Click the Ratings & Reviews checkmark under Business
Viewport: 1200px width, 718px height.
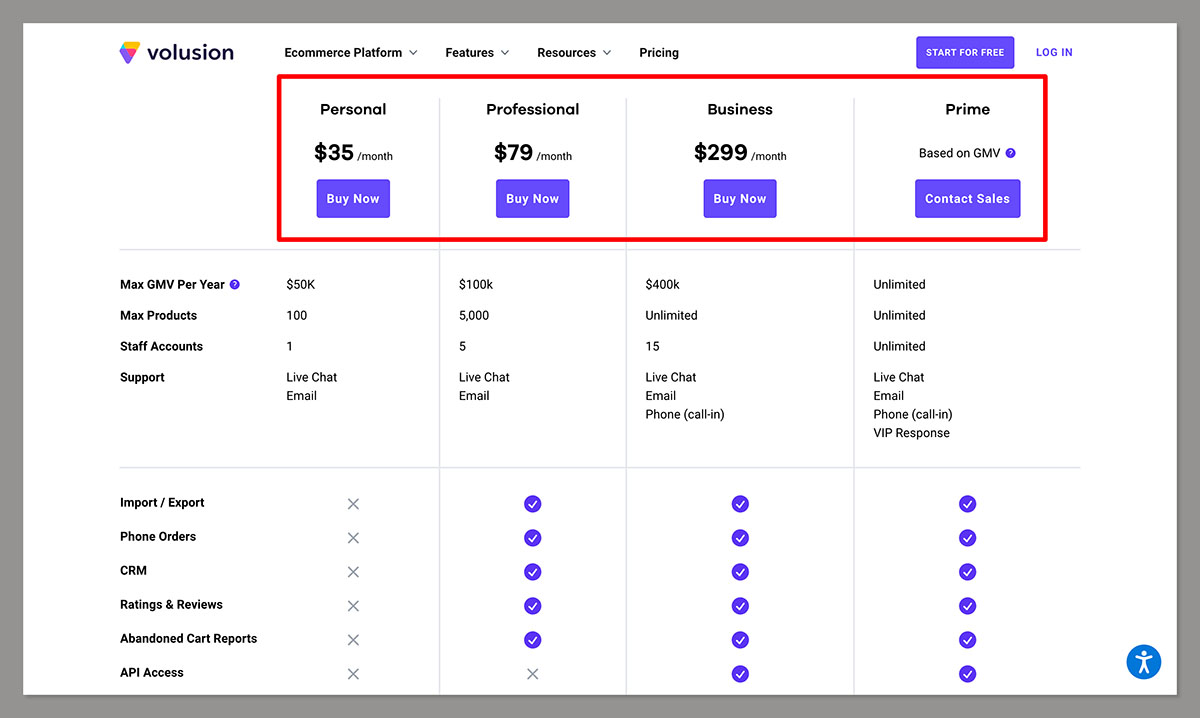coord(740,605)
